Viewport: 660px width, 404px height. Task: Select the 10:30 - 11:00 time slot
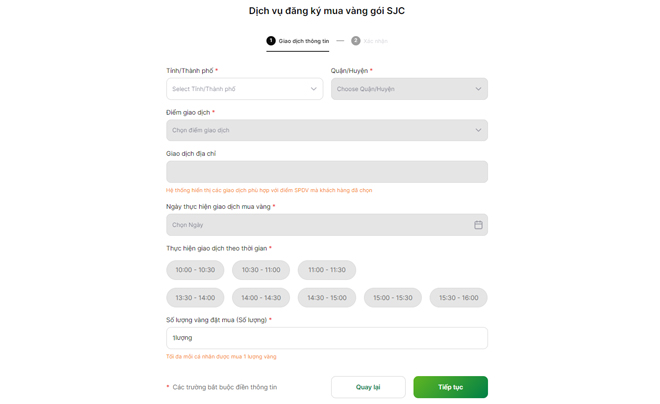click(261, 270)
